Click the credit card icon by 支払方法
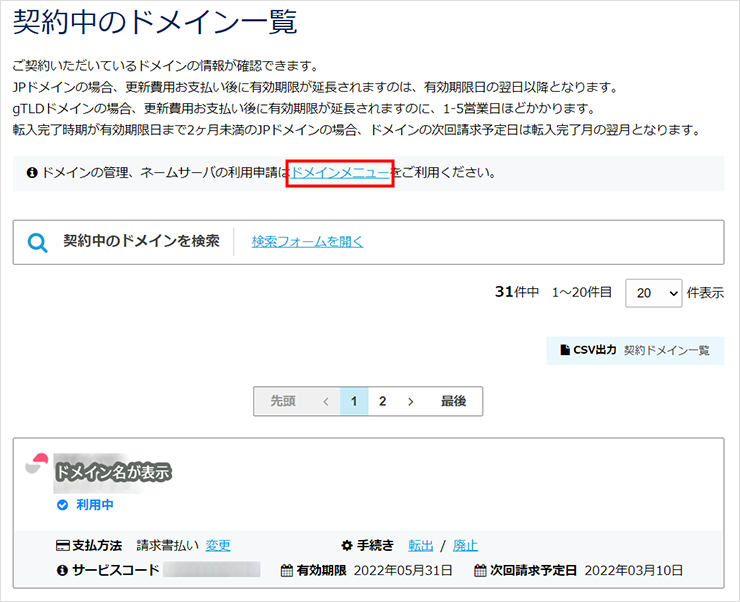The image size is (740, 602). tap(62, 546)
